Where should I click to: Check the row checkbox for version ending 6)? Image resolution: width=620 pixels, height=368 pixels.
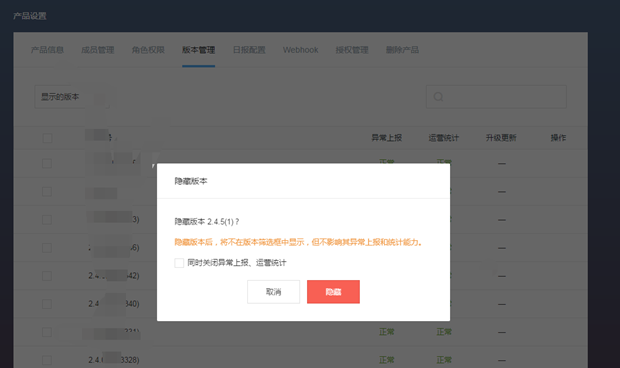click(47, 248)
